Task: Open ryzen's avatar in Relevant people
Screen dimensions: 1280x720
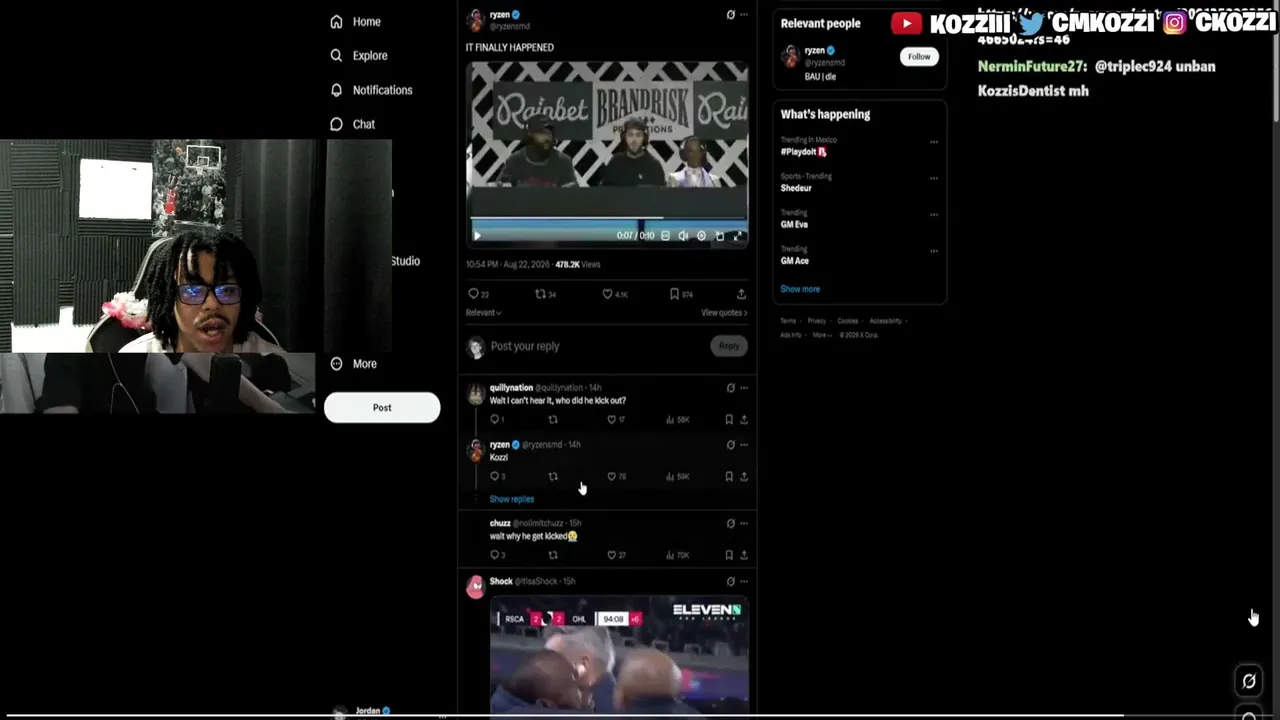Action: 790,56
